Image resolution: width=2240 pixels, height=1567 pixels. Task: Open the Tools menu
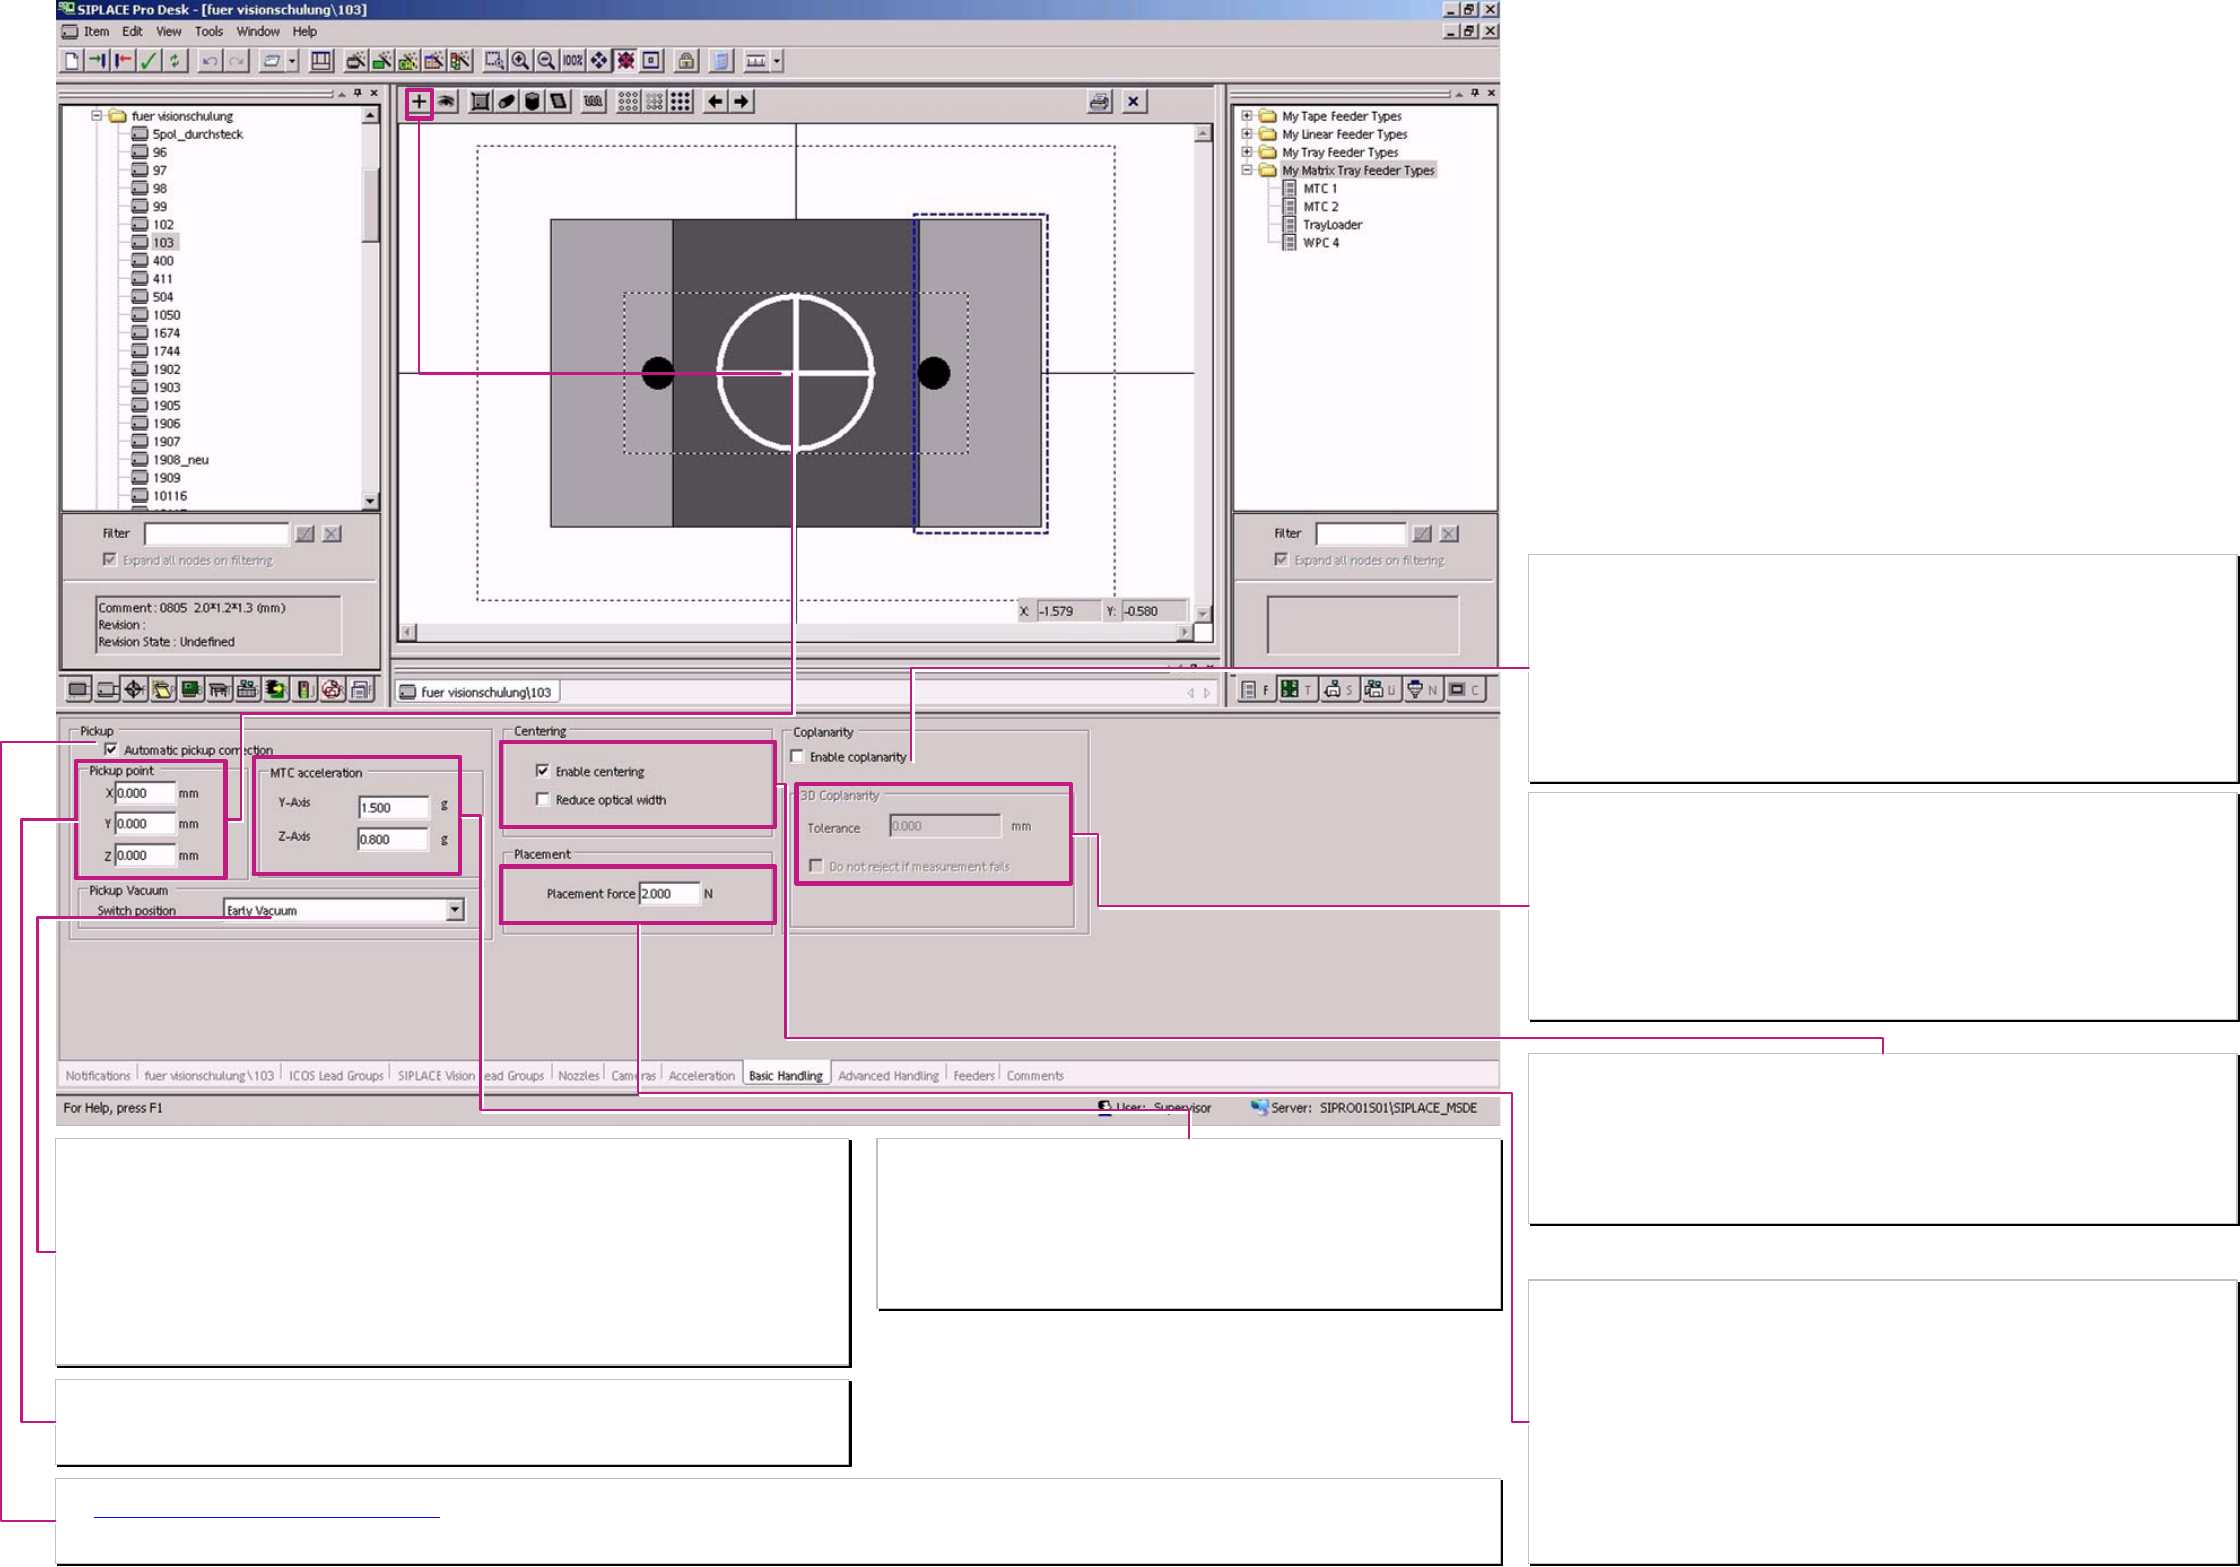pos(208,31)
